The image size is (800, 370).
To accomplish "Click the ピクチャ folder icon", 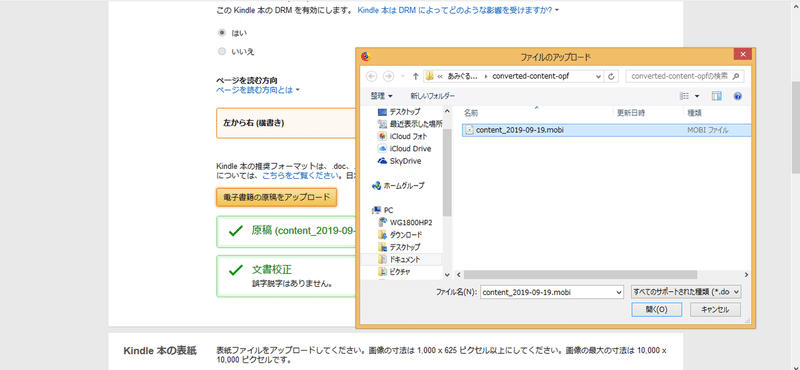I will click(x=382, y=272).
